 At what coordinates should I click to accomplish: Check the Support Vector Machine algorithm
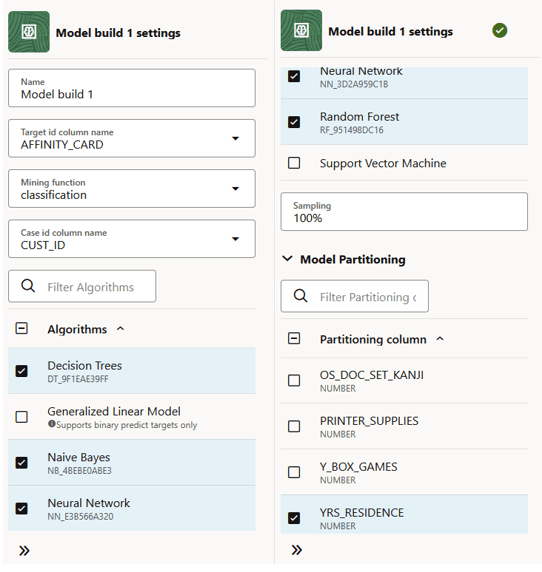click(x=294, y=163)
